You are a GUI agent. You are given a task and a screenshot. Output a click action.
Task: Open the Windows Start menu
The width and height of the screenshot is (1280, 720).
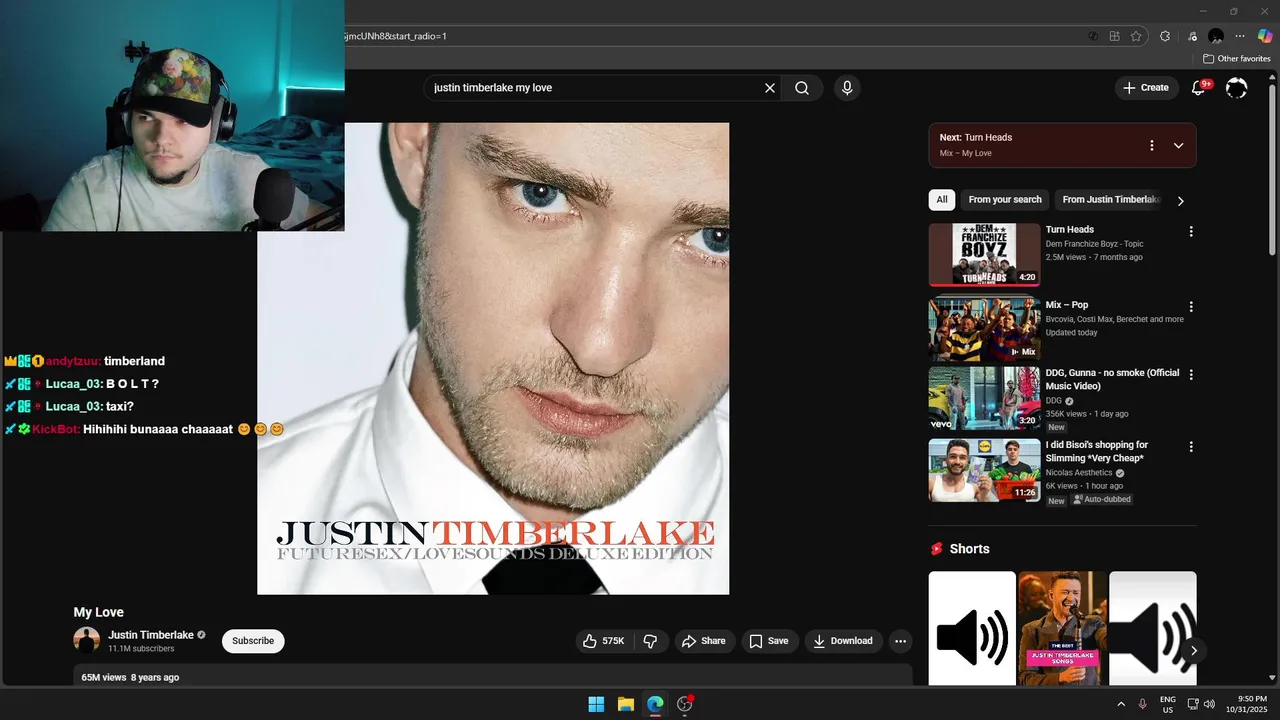click(x=596, y=704)
